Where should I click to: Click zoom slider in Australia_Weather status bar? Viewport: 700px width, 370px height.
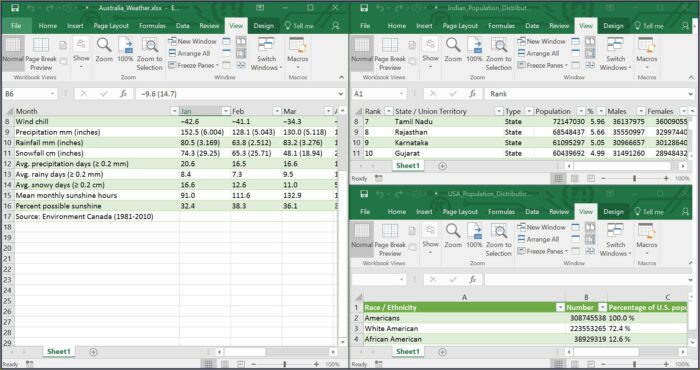[x=284, y=364]
